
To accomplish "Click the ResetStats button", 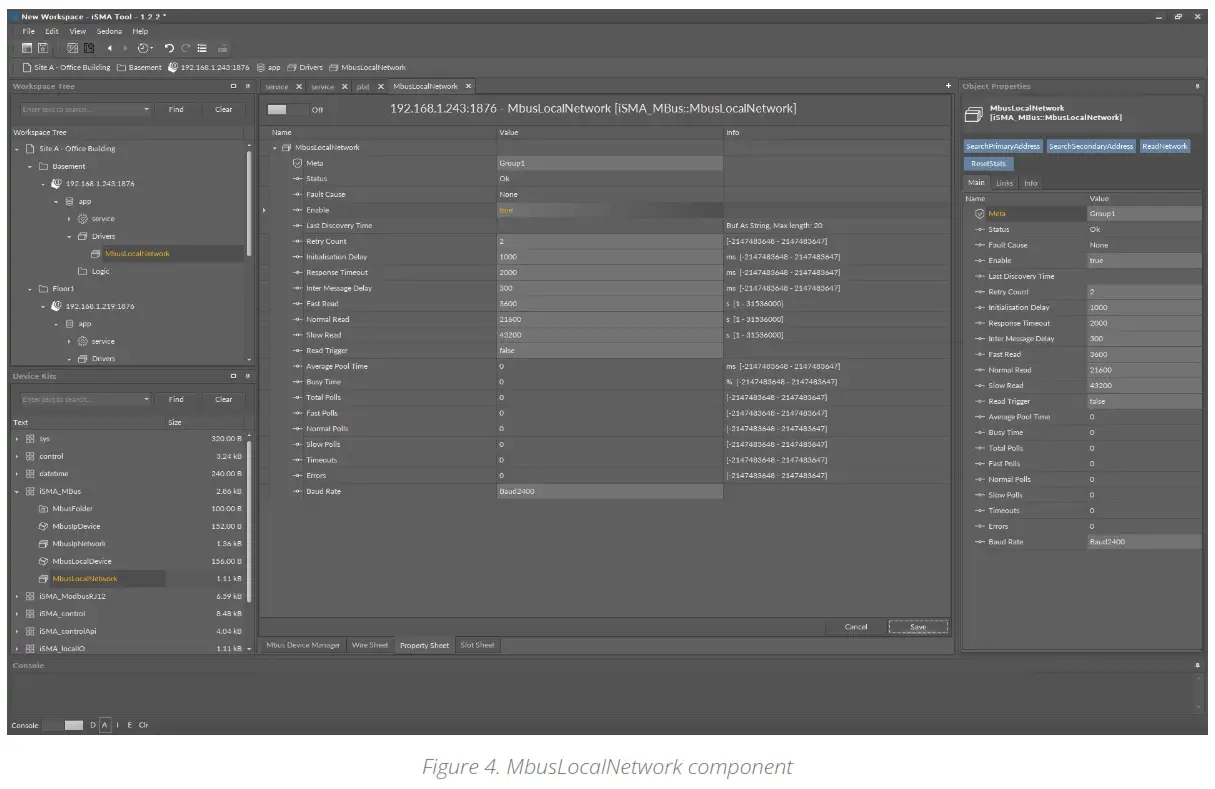I will point(989,163).
